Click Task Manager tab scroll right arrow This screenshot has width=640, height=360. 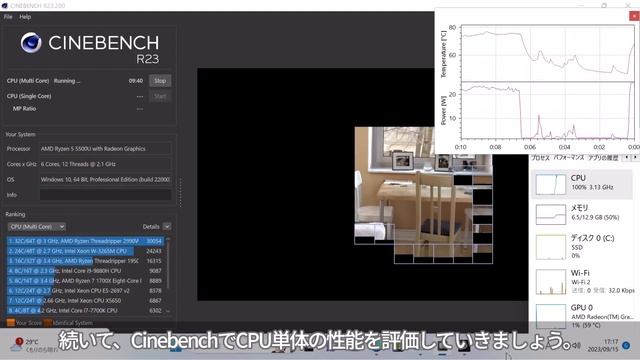(x=635, y=158)
